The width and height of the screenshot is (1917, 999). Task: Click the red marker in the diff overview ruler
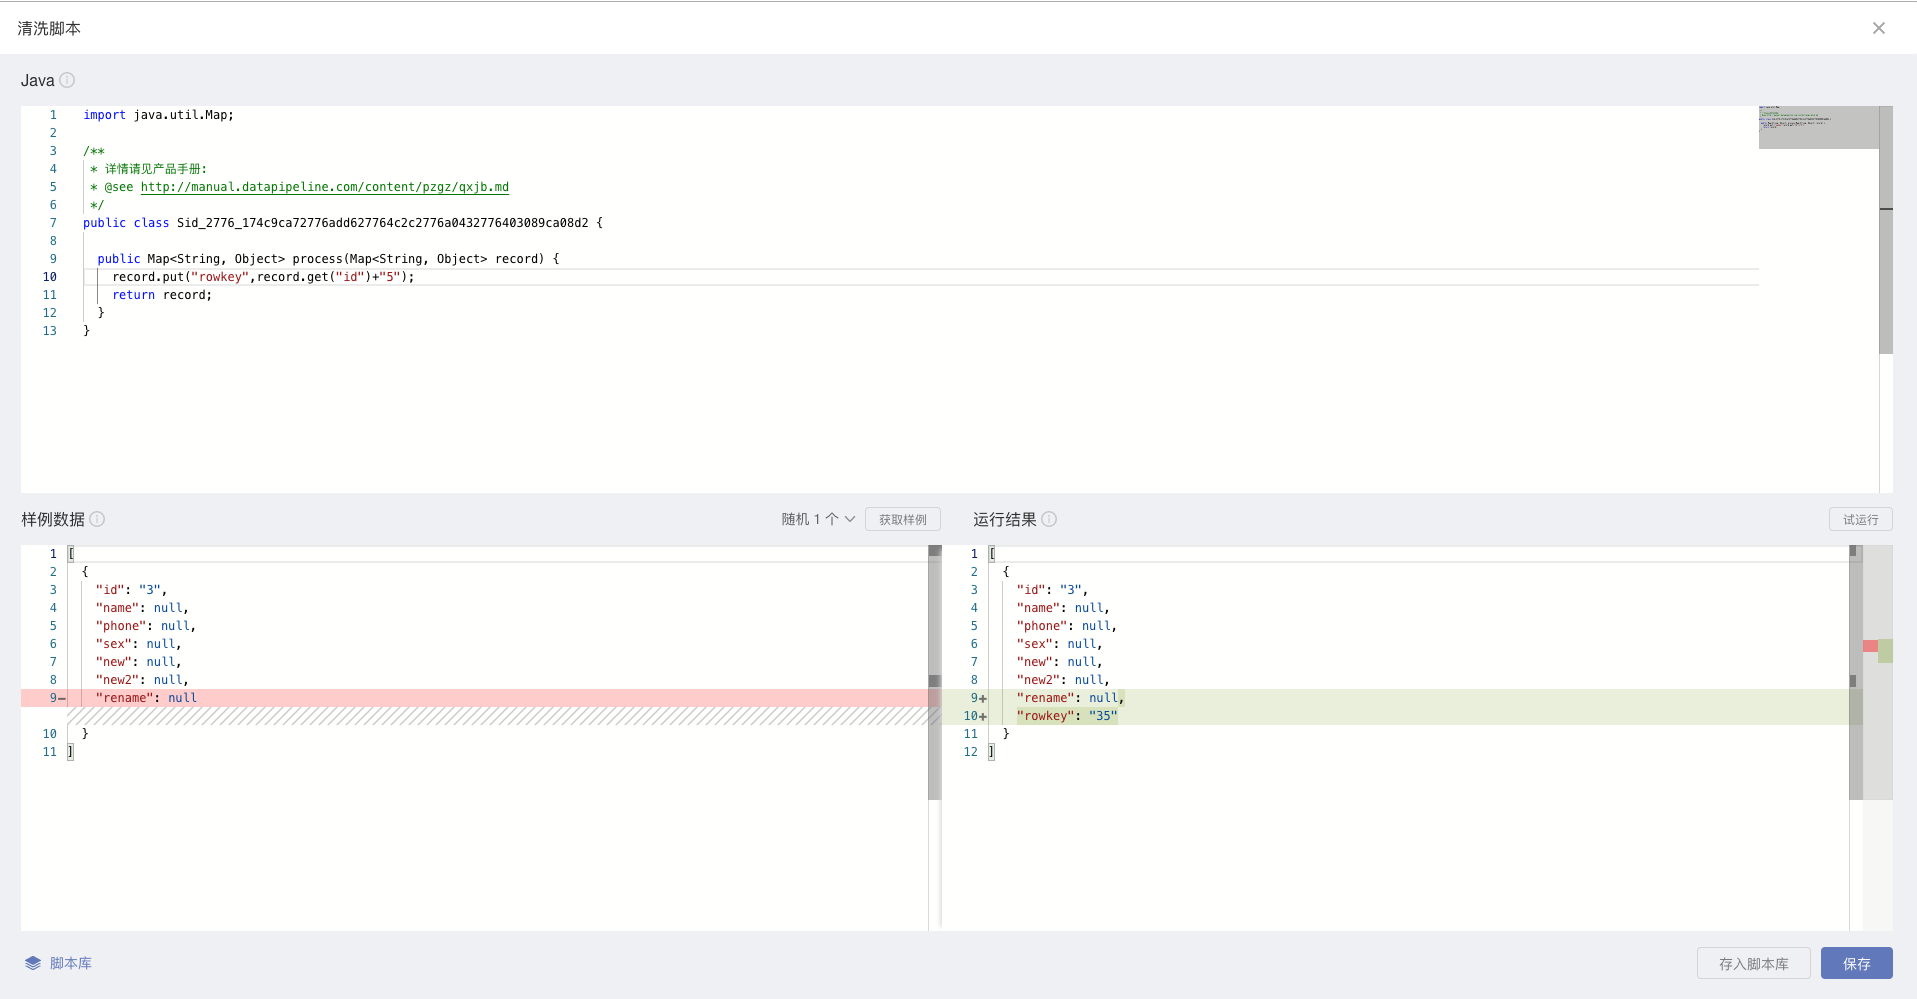click(1869, 646)
